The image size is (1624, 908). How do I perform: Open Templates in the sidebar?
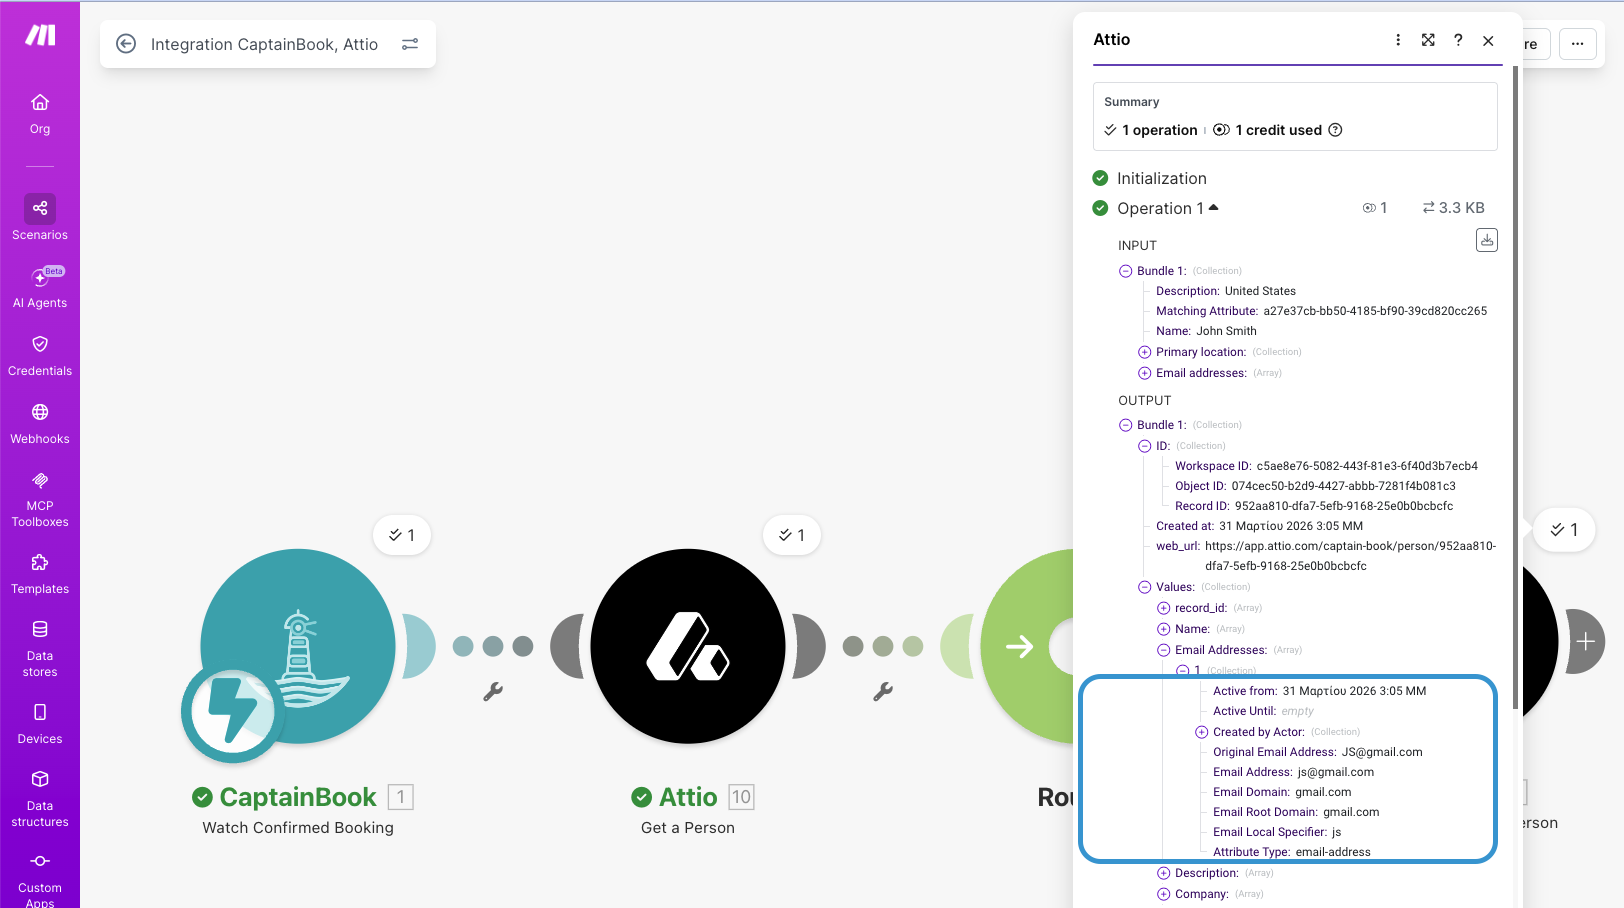[40, 574]
